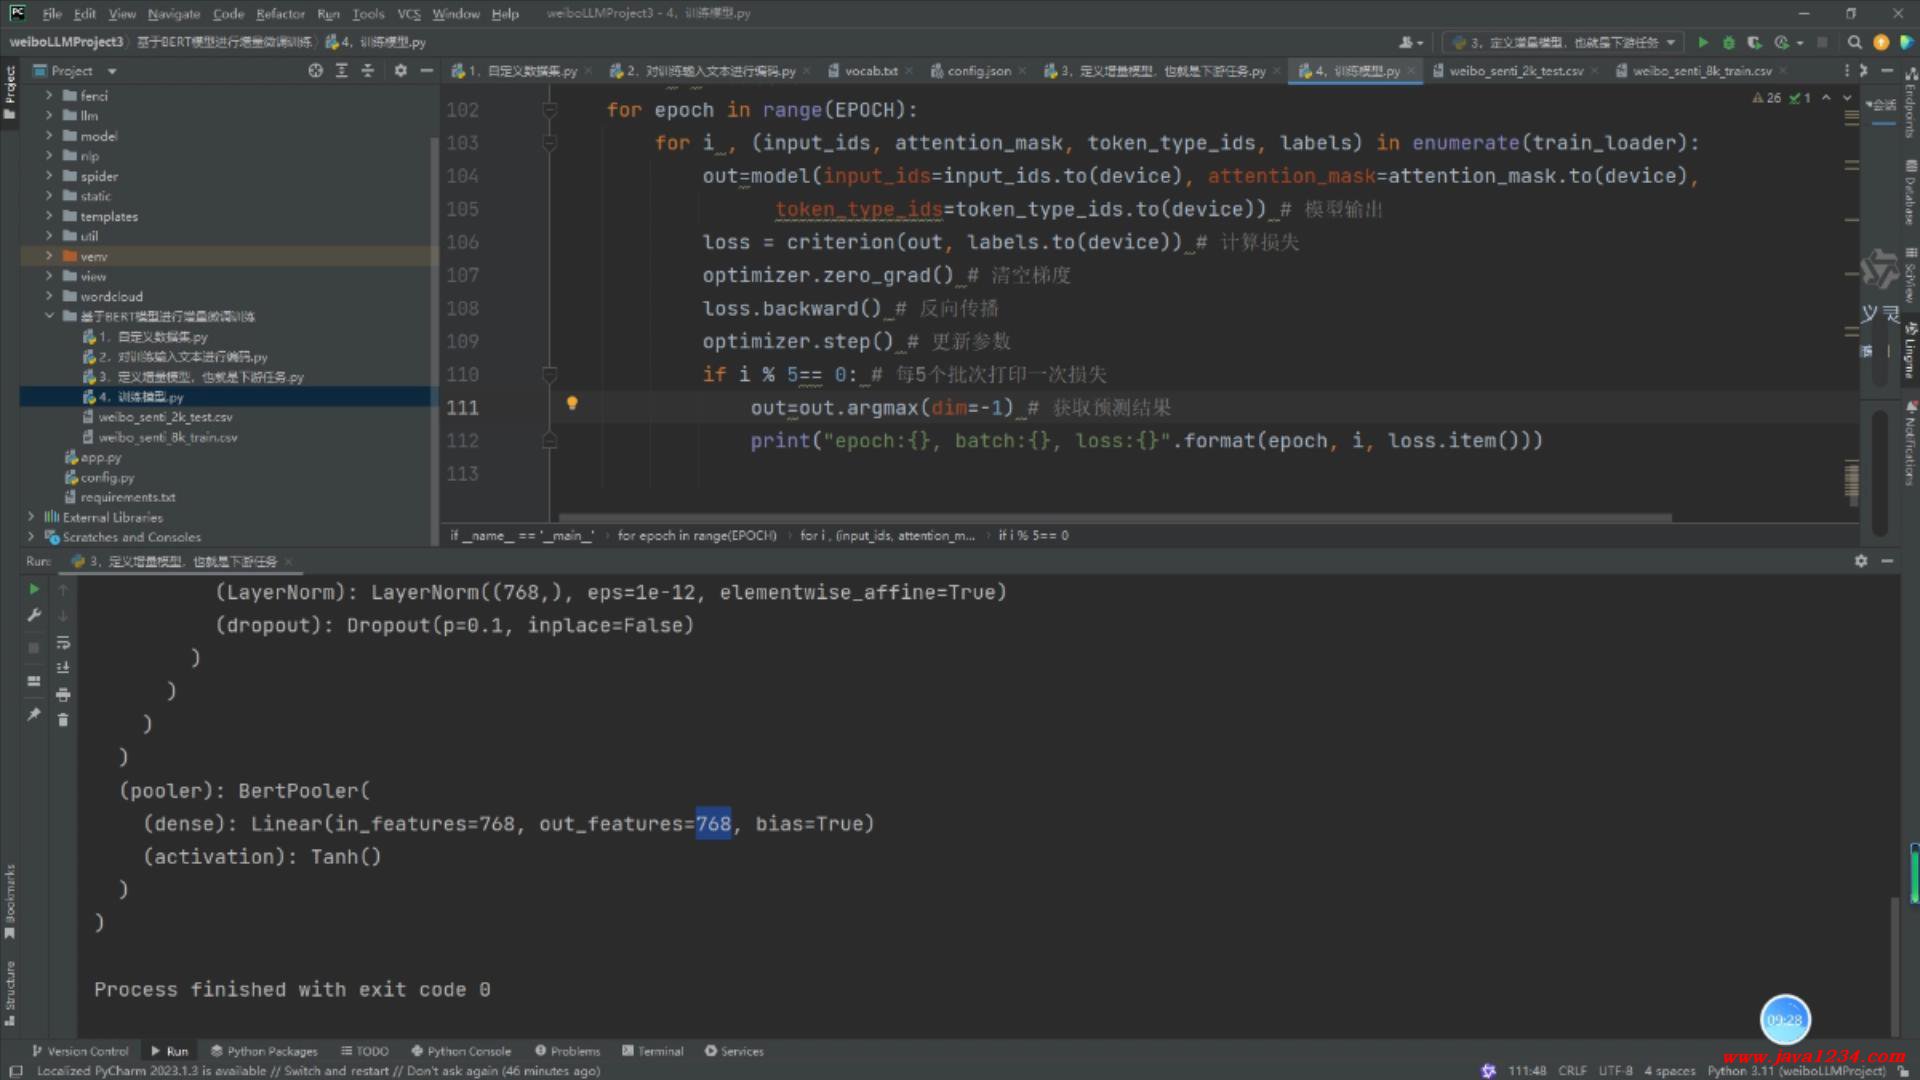1920x1080 pixels.
Task: Open the Project panel gear settings
Action: 400,71
